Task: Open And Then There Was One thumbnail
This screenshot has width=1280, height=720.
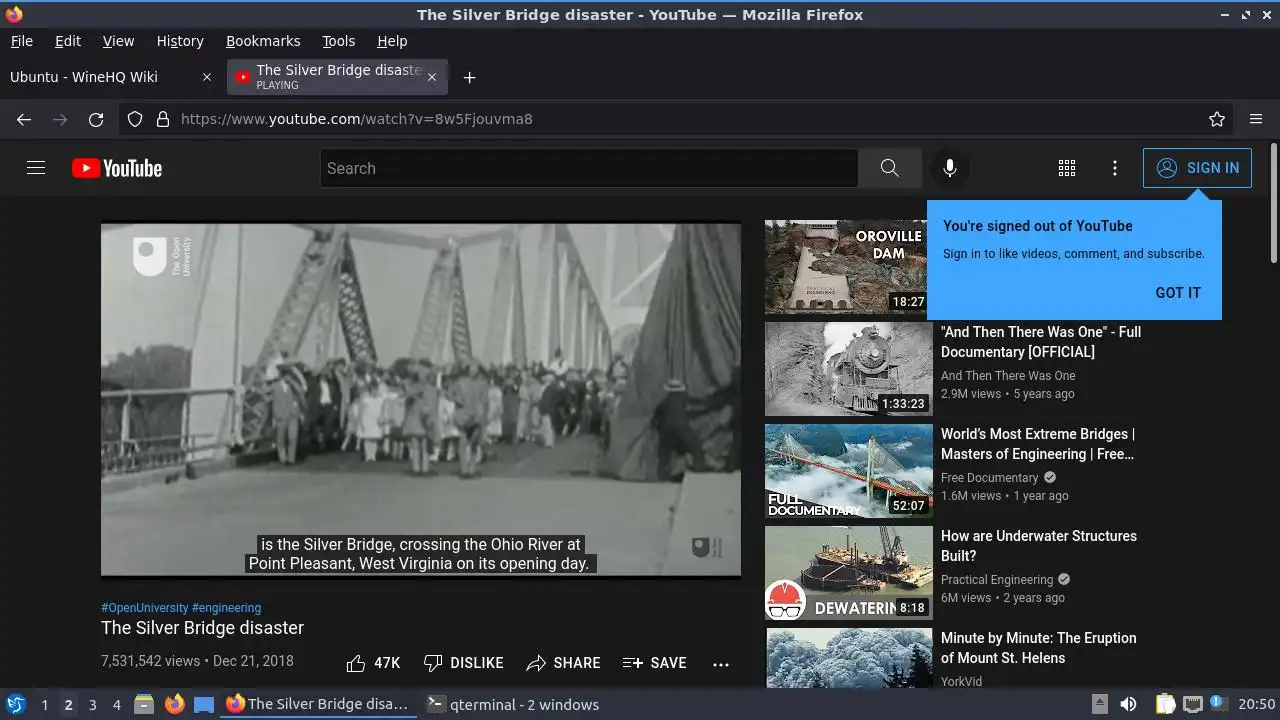Action: coord(849,369)
